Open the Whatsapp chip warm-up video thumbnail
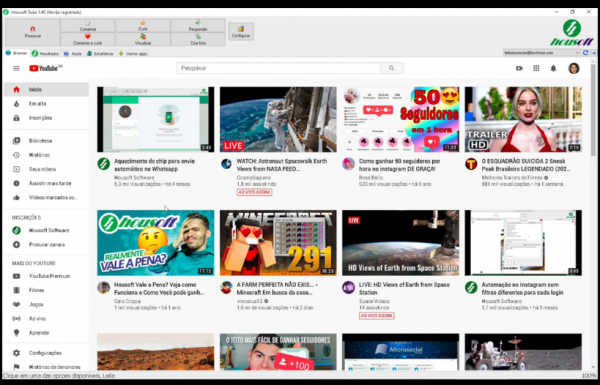600x385 pixels. 156,119
